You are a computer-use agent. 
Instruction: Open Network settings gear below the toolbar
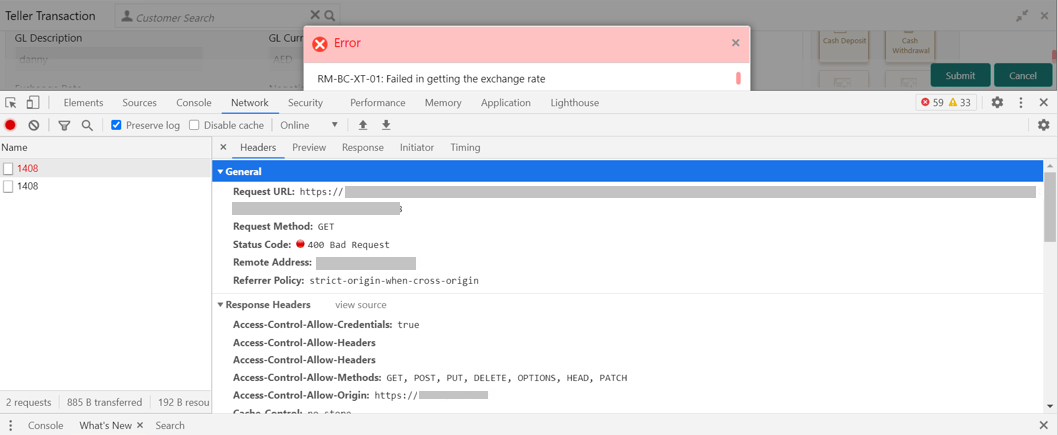pos(1043,125)
